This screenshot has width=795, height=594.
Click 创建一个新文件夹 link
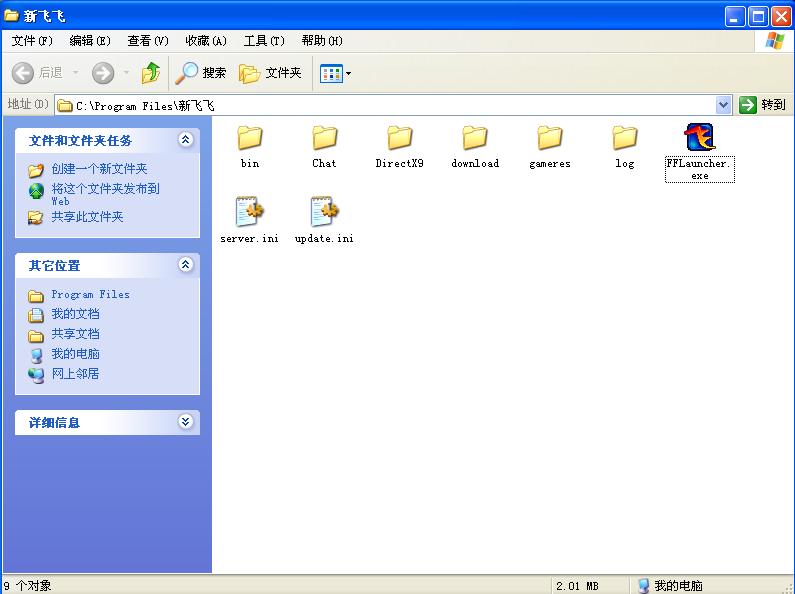[x=99, y=168]
